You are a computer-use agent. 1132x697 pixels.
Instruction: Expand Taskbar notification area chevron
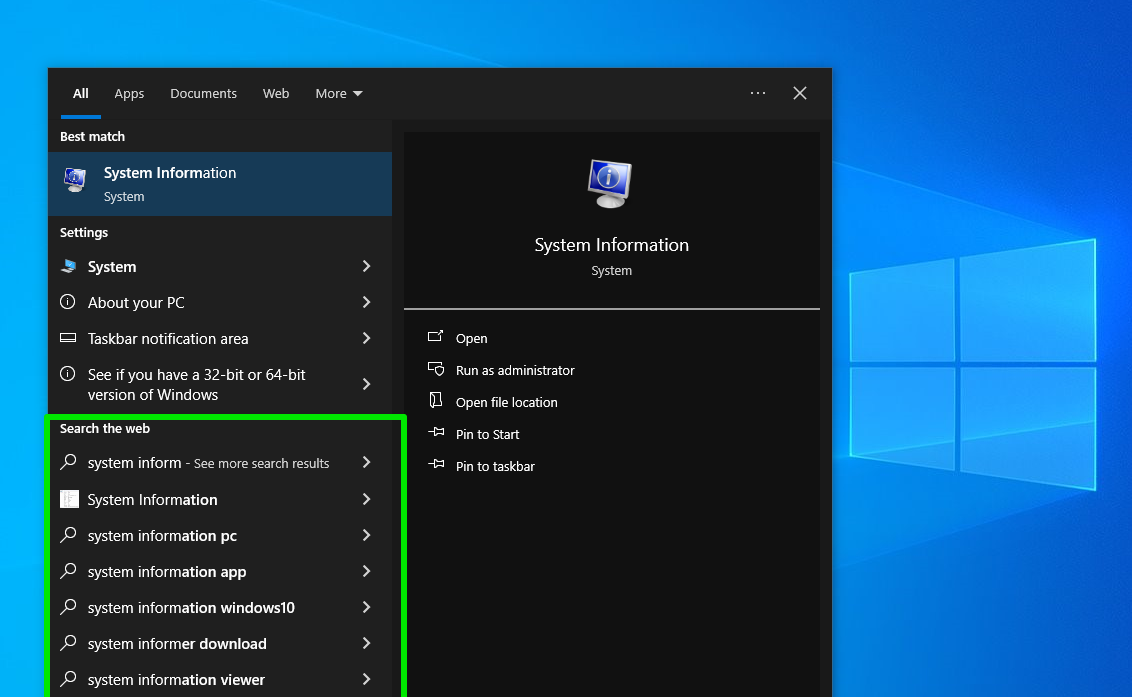[x=366, y=338]
